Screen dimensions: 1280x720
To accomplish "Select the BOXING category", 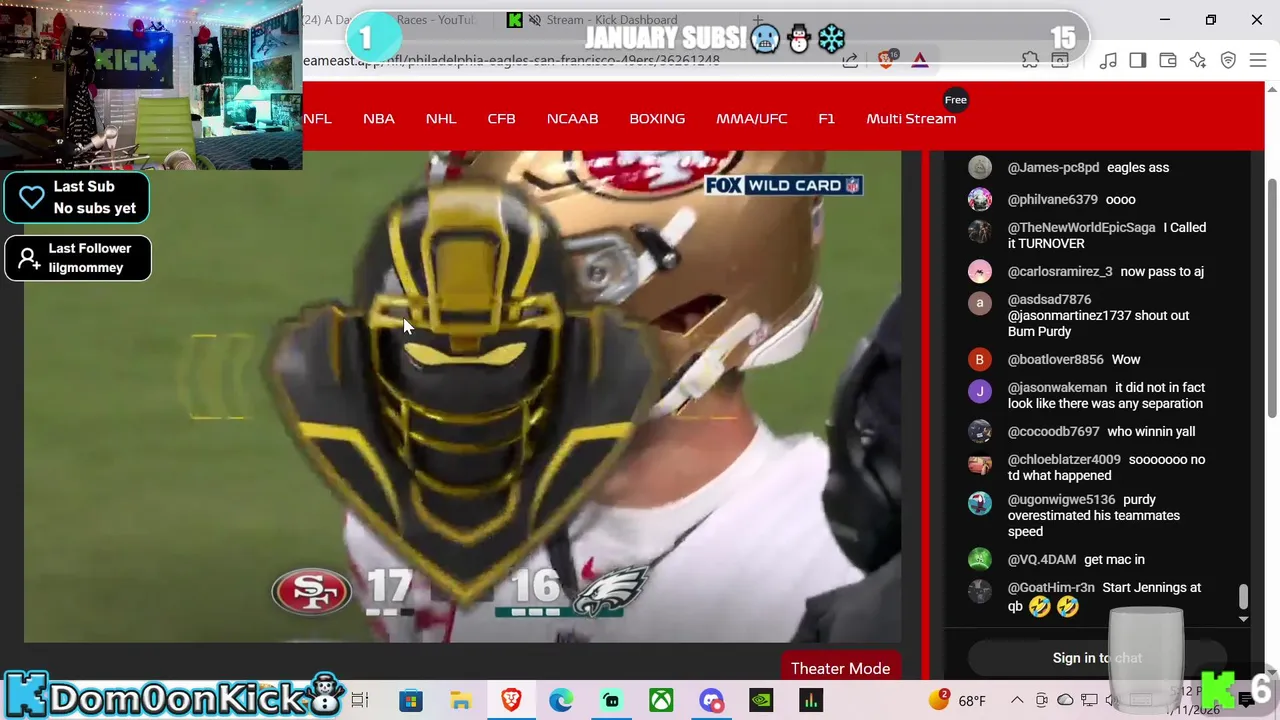I will (x=657, y=118).
